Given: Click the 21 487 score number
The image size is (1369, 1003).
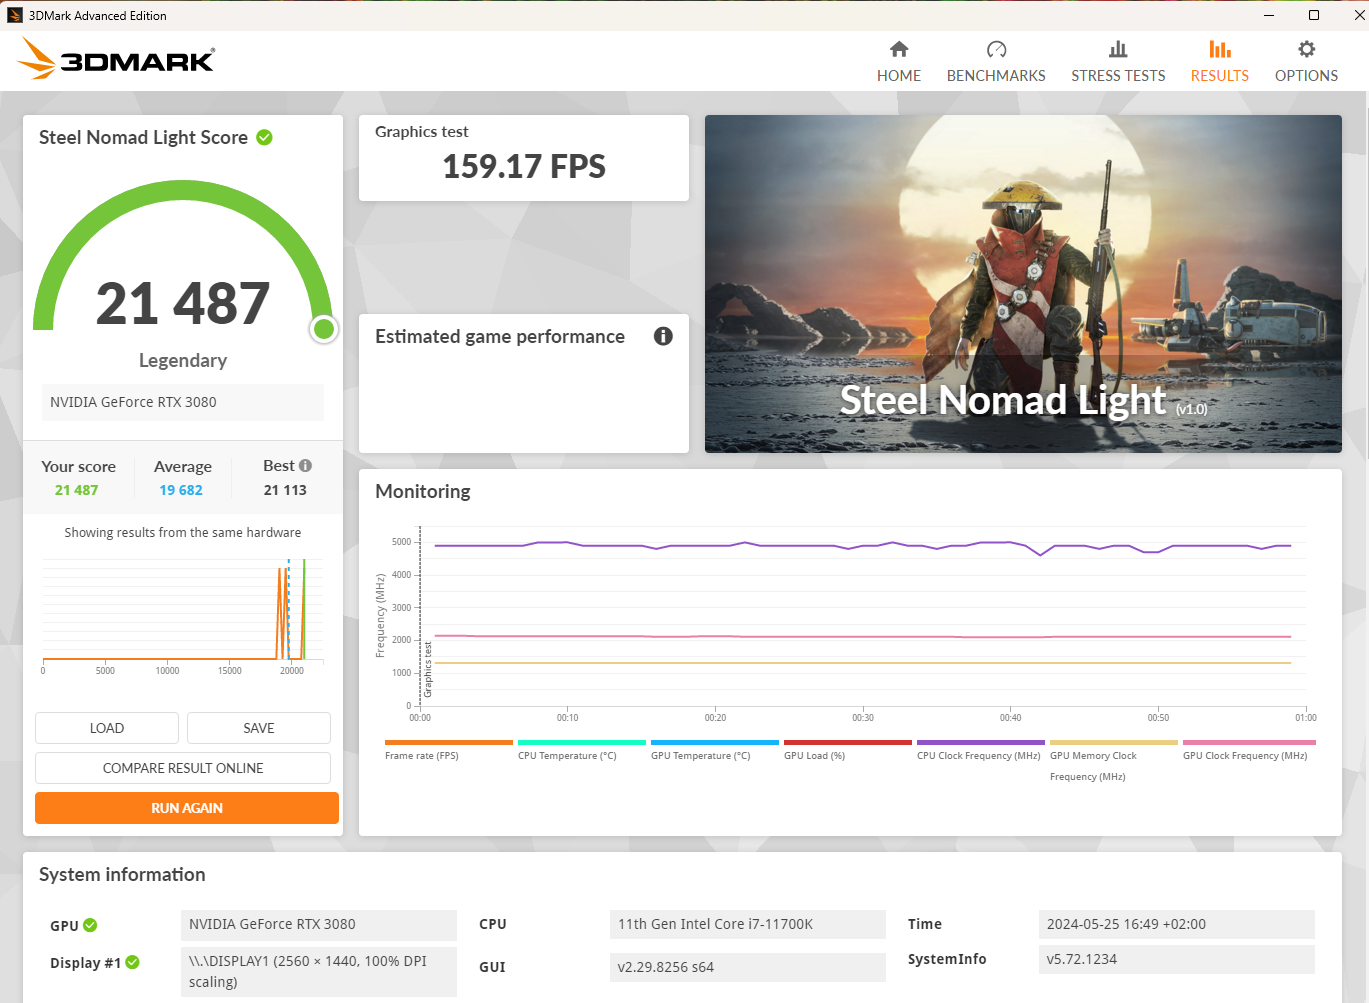Looking at the screenshot, I should [x=183, y=303].
